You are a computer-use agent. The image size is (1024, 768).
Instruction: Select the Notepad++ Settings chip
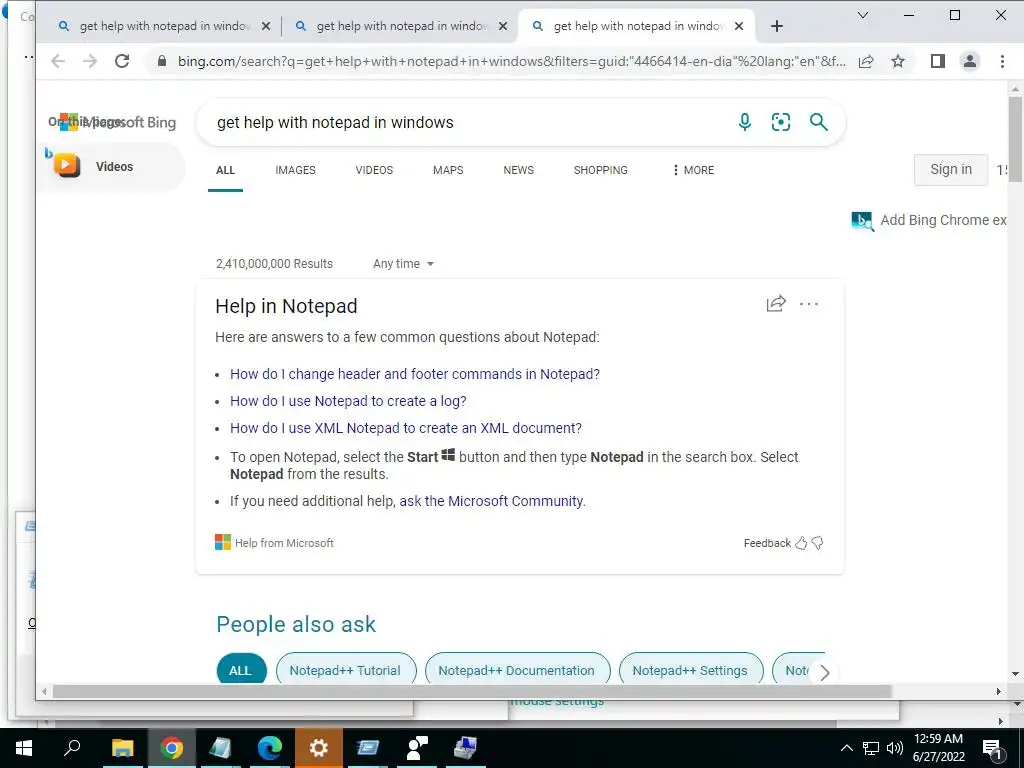click(x=690, y=670)
